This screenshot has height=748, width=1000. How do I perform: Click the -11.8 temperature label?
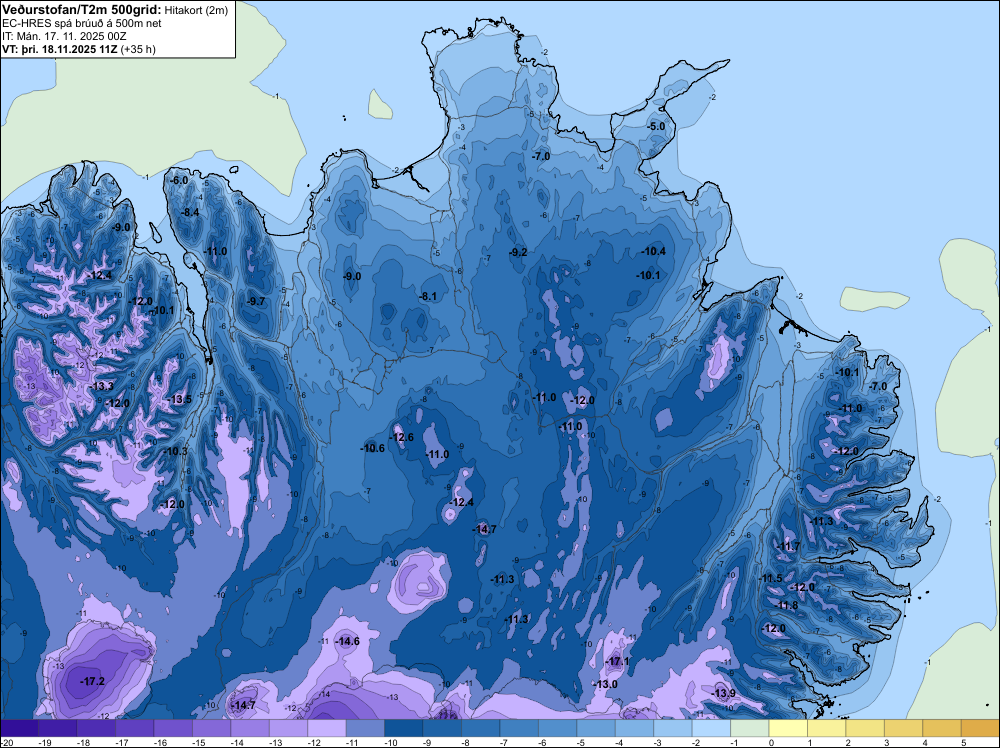[788, 606]
